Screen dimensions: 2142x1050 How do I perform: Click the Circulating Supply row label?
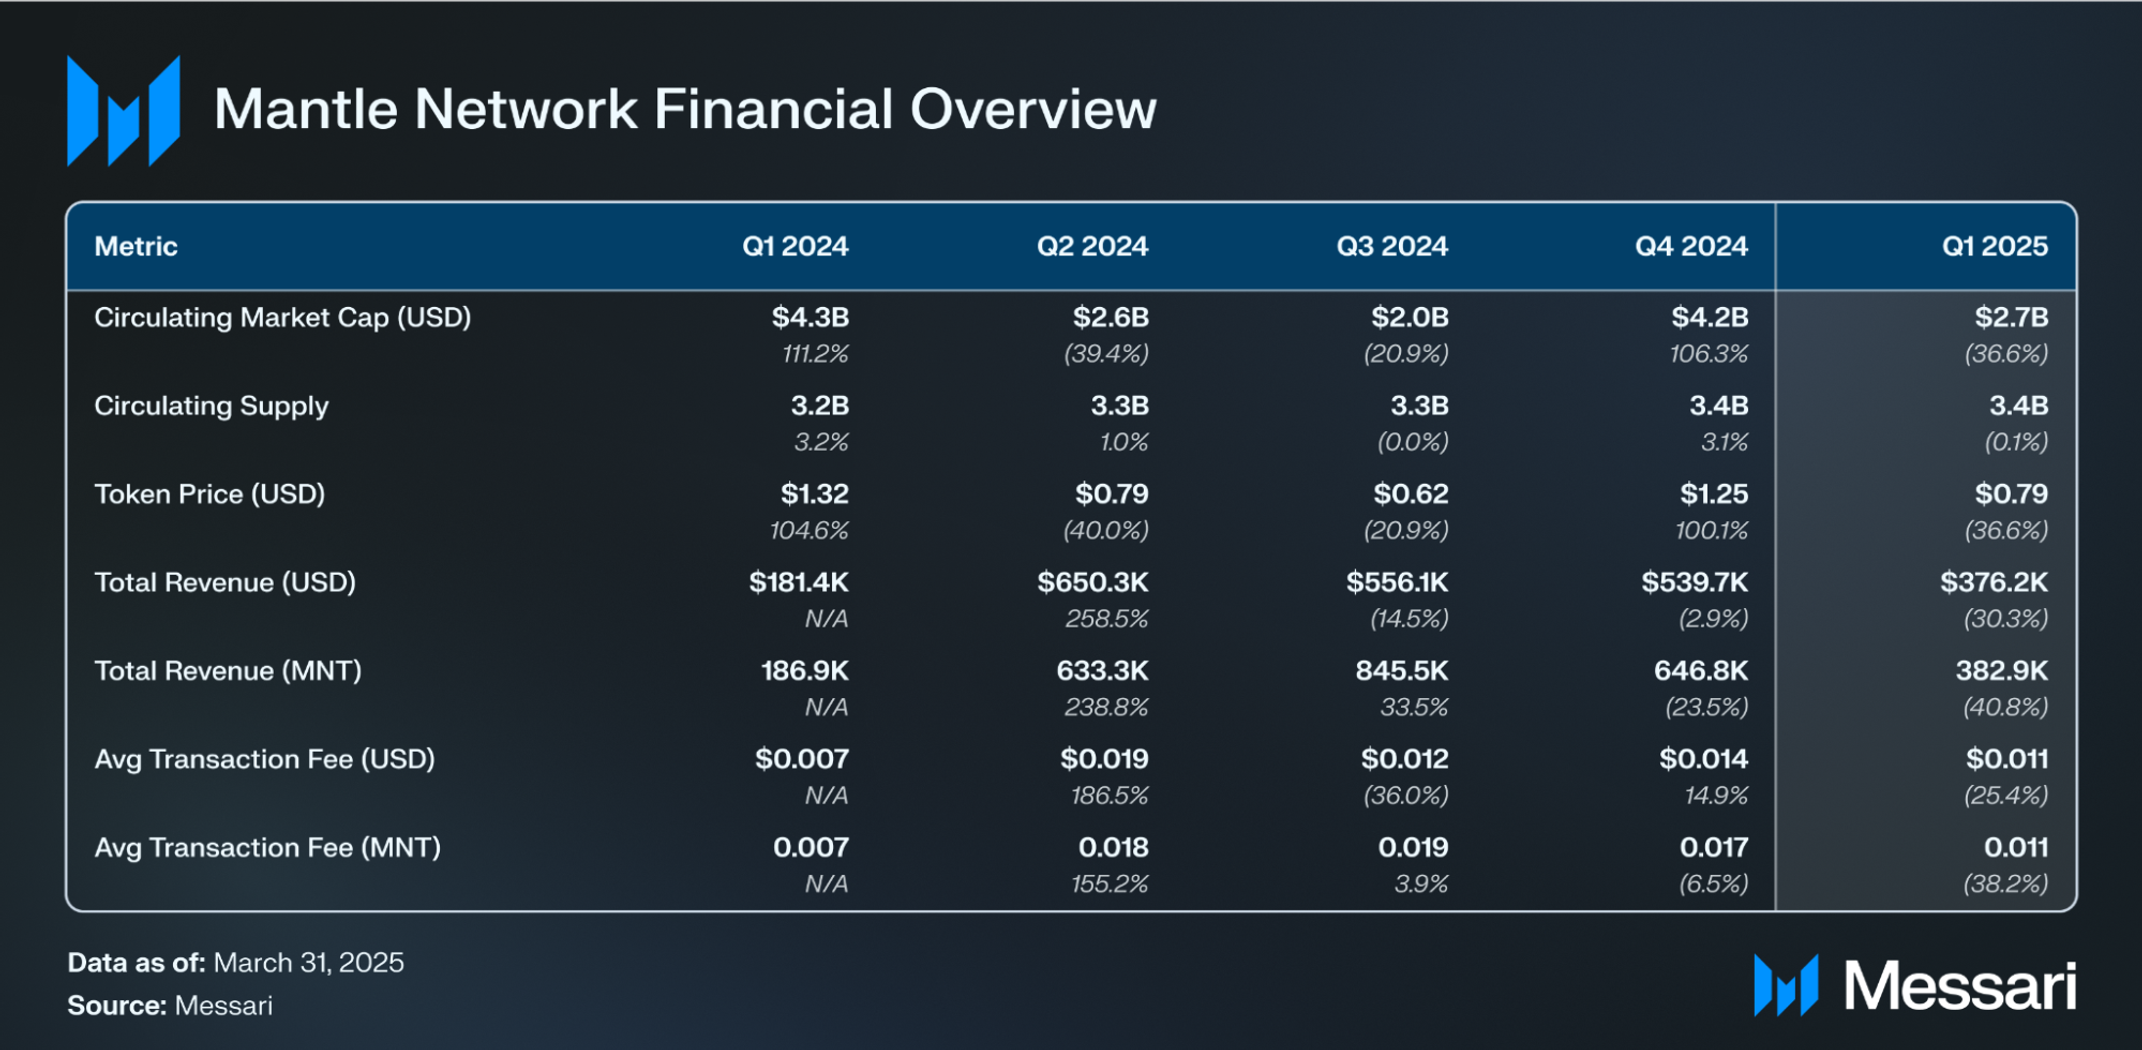pos(211,406)
